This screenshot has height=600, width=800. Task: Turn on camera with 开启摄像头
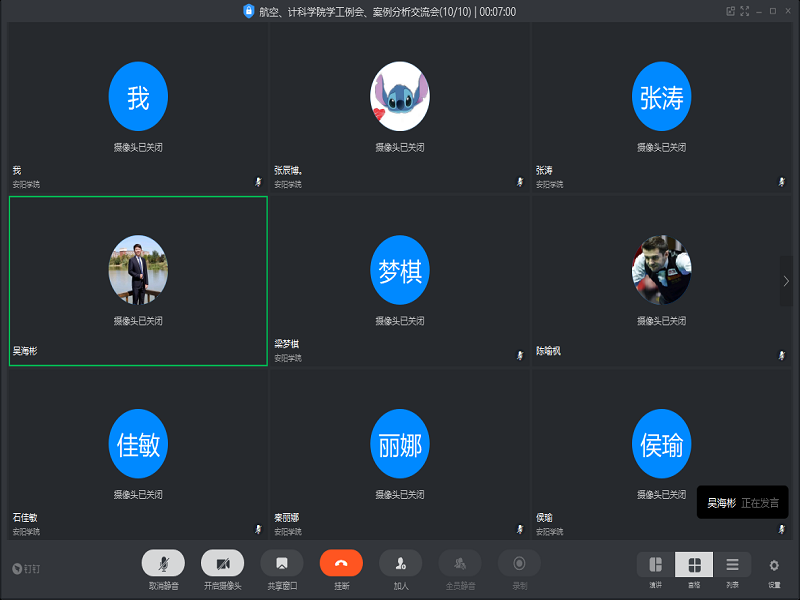[222, 564]
